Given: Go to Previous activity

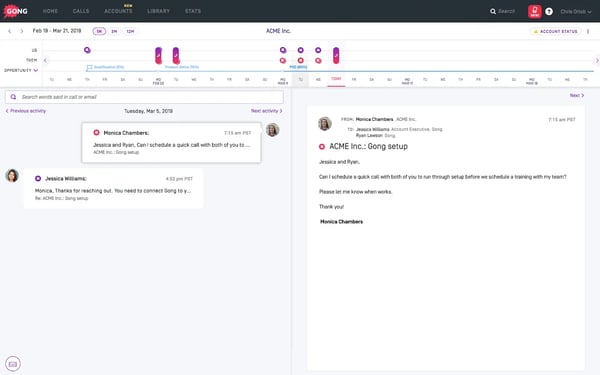Looking at the screenshot, I should tap(26, 111).
